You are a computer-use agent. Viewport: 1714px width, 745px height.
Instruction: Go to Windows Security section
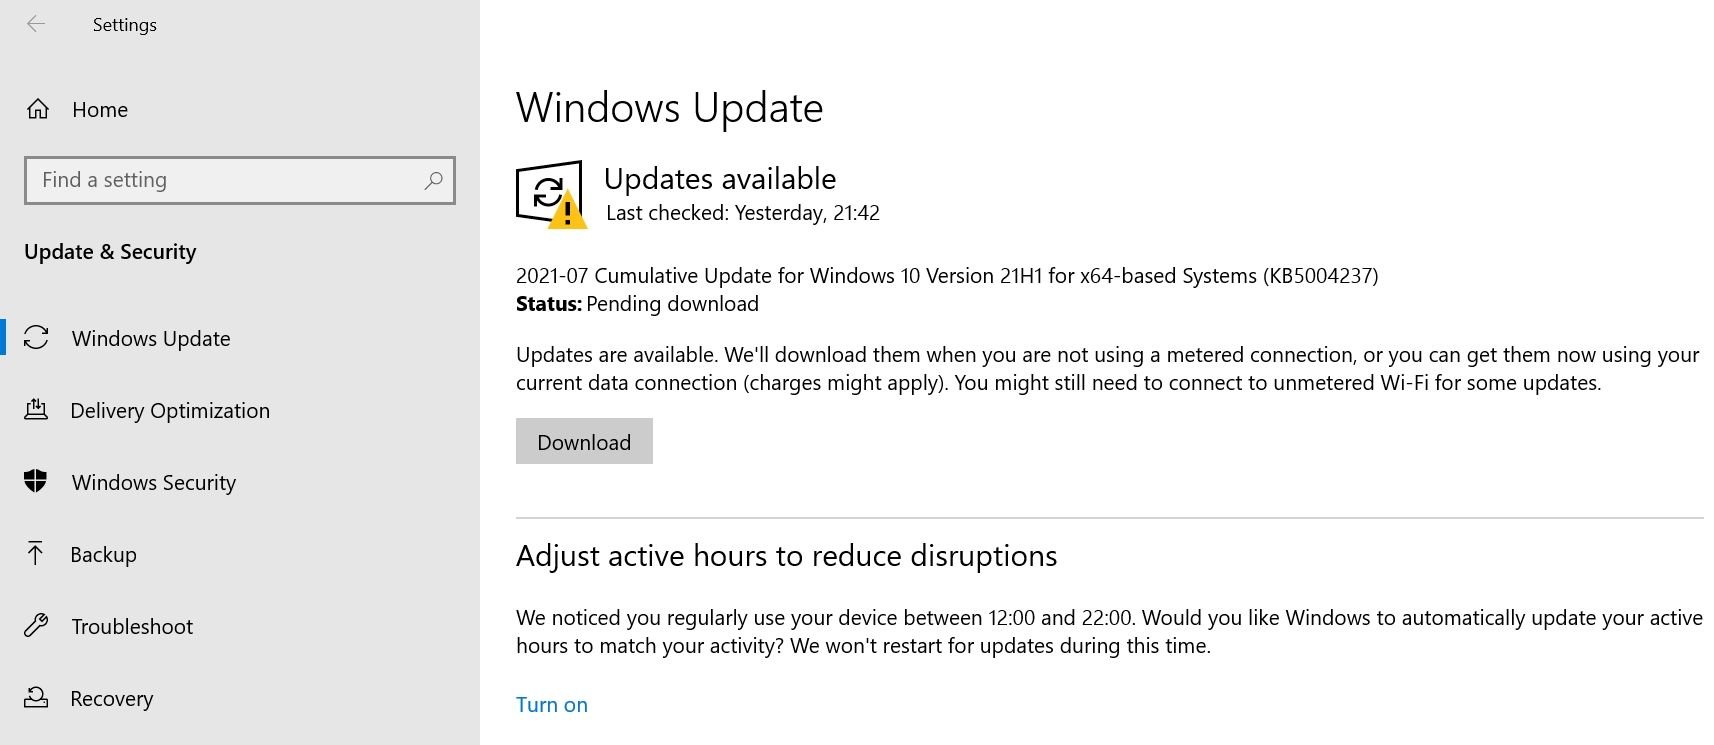(x=154, y=482)
